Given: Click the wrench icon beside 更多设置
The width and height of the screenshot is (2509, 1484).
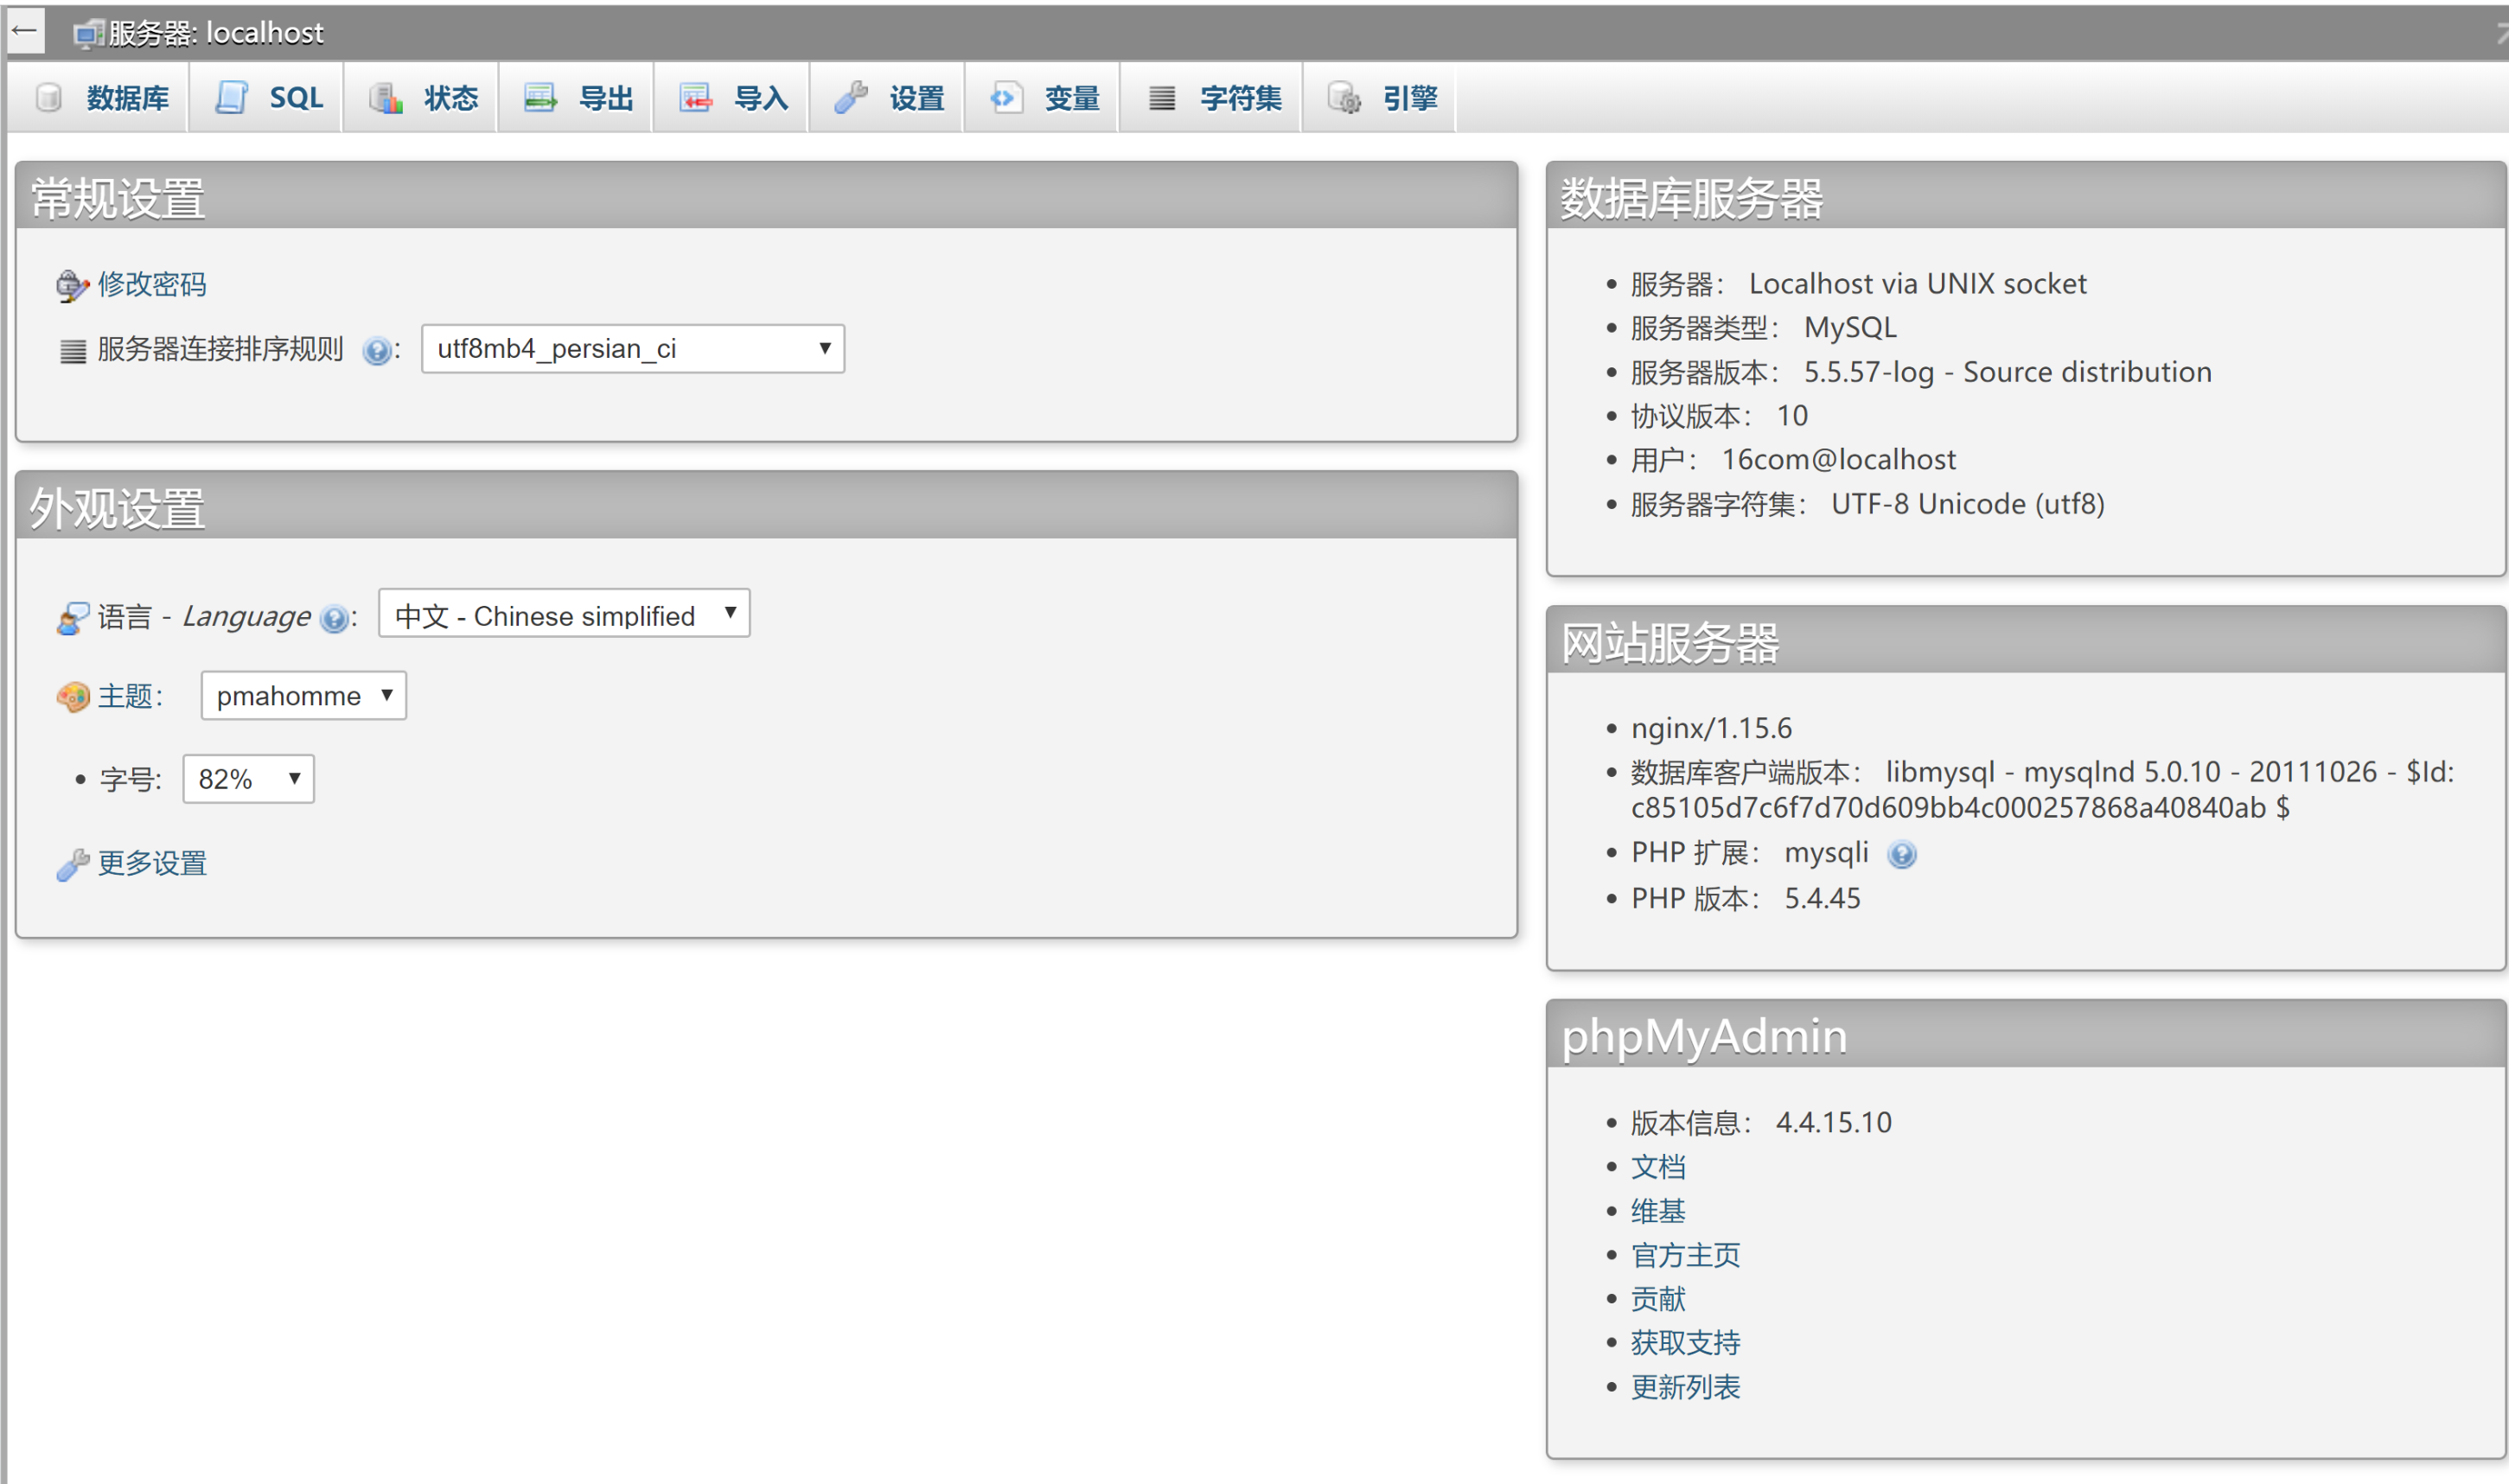Looking at the screenshot, I should pos(73,864).
